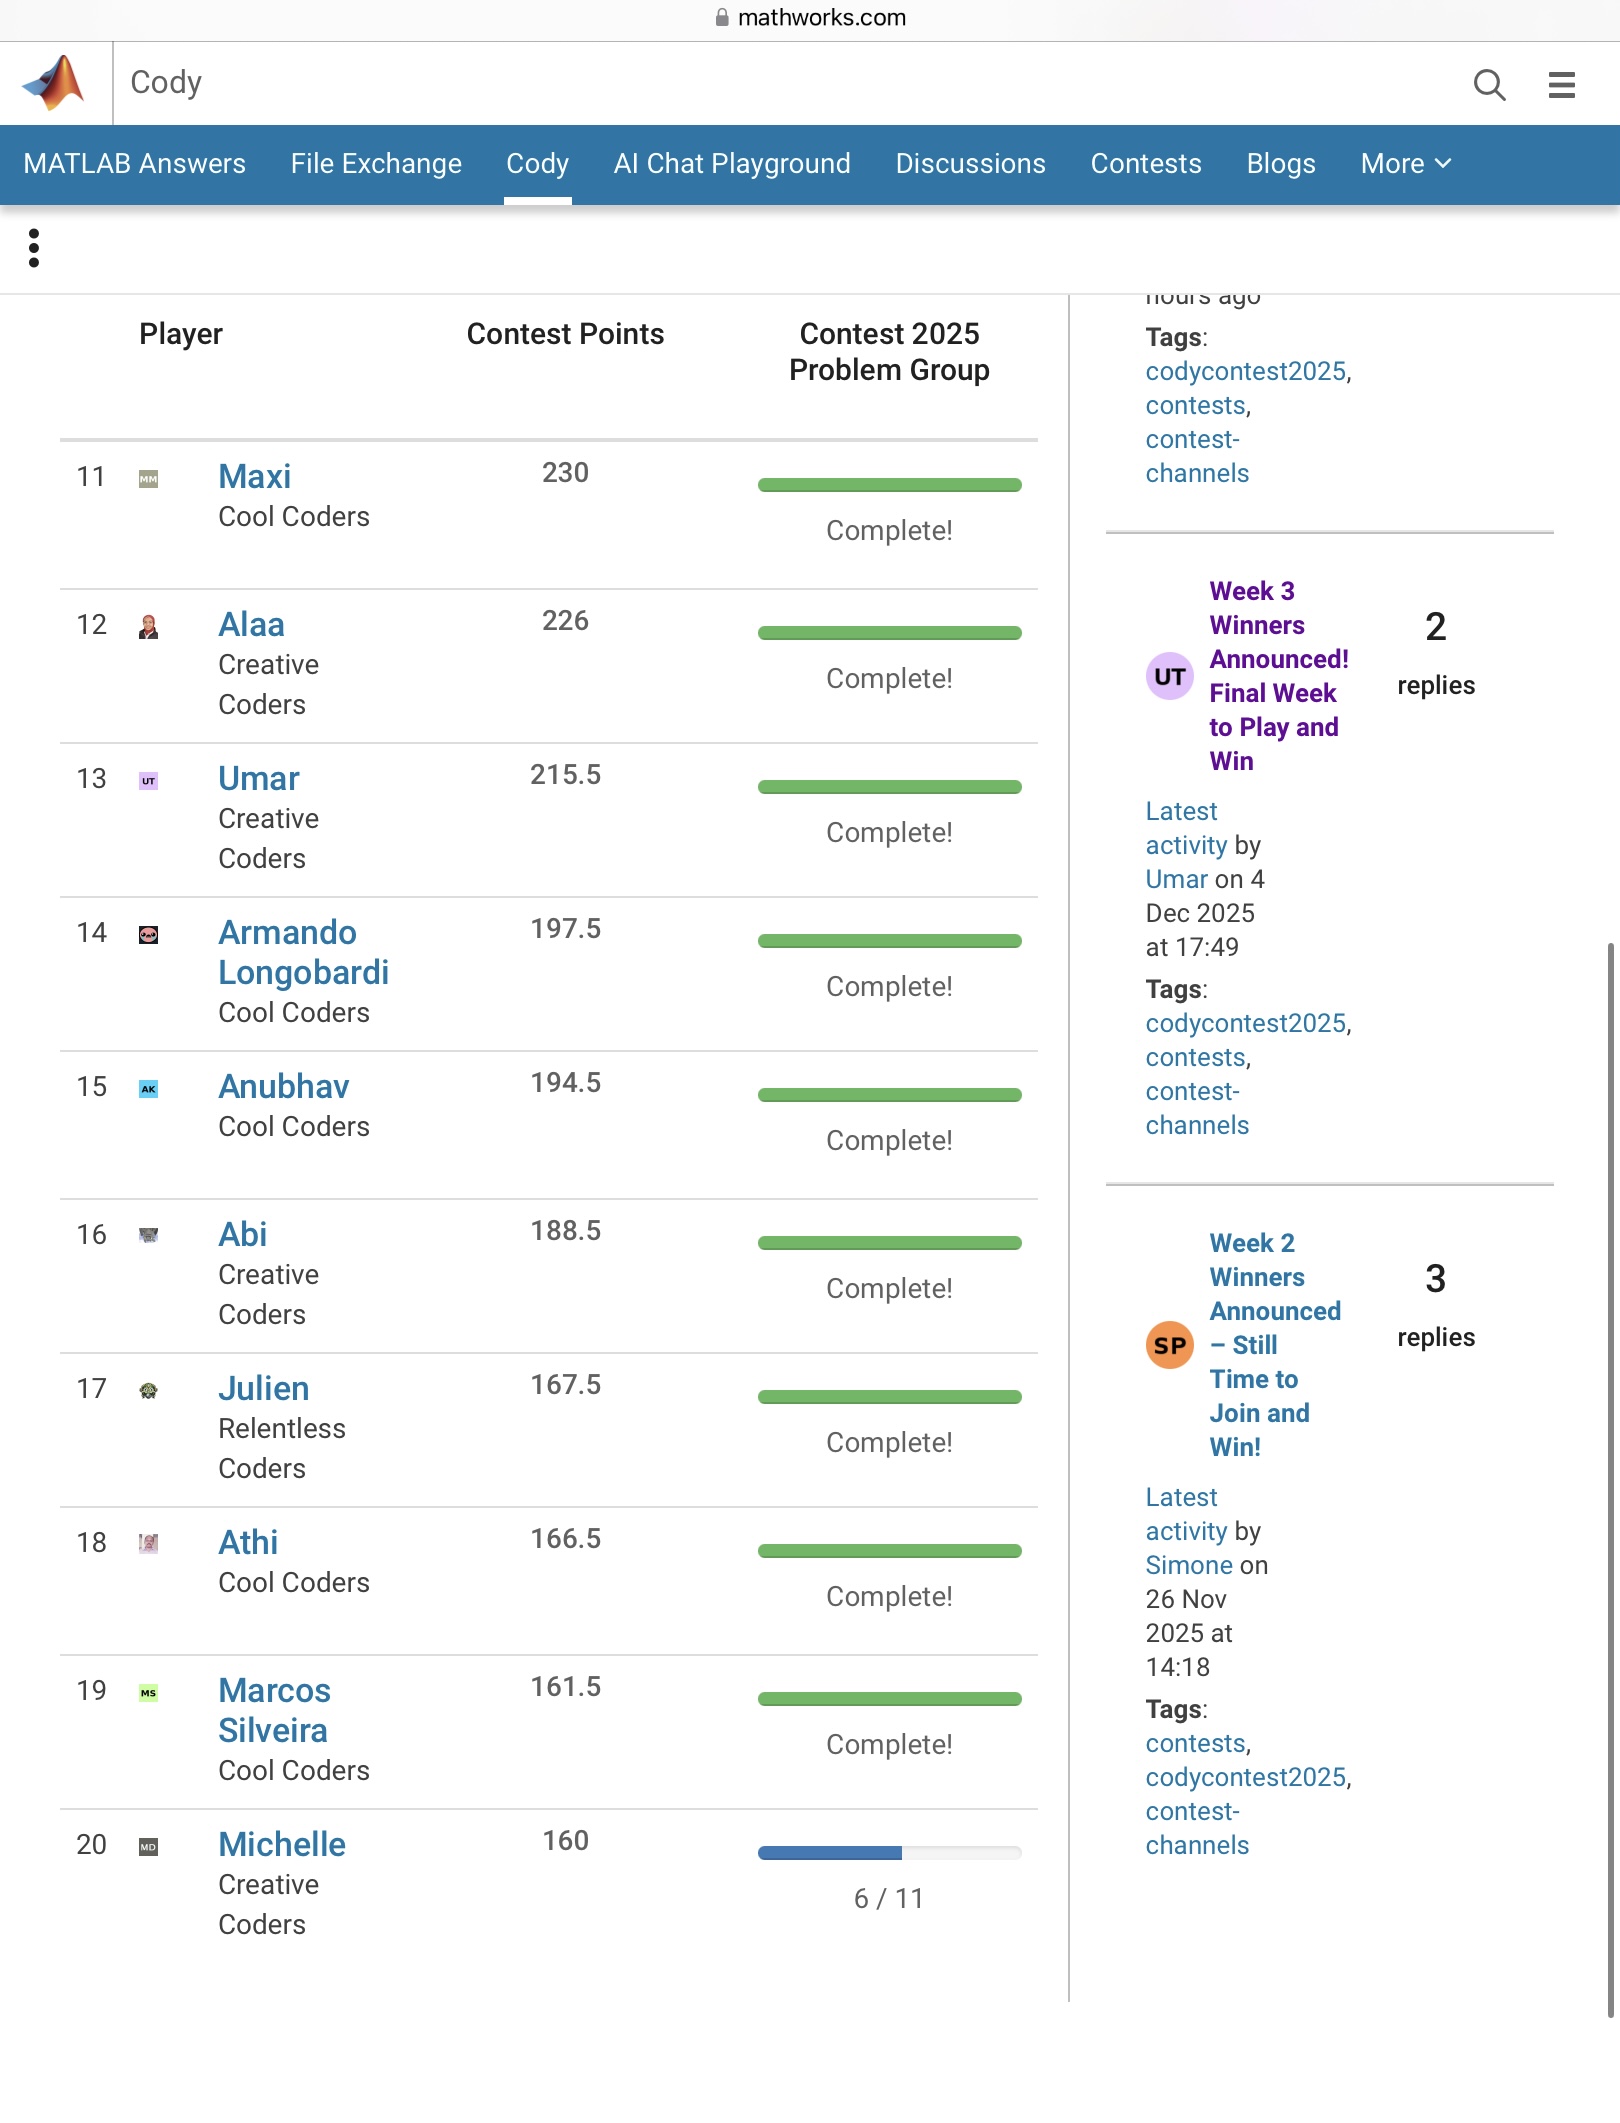Expand the More navigation dropdown

pyautogui.click(x=1405, y=164)
